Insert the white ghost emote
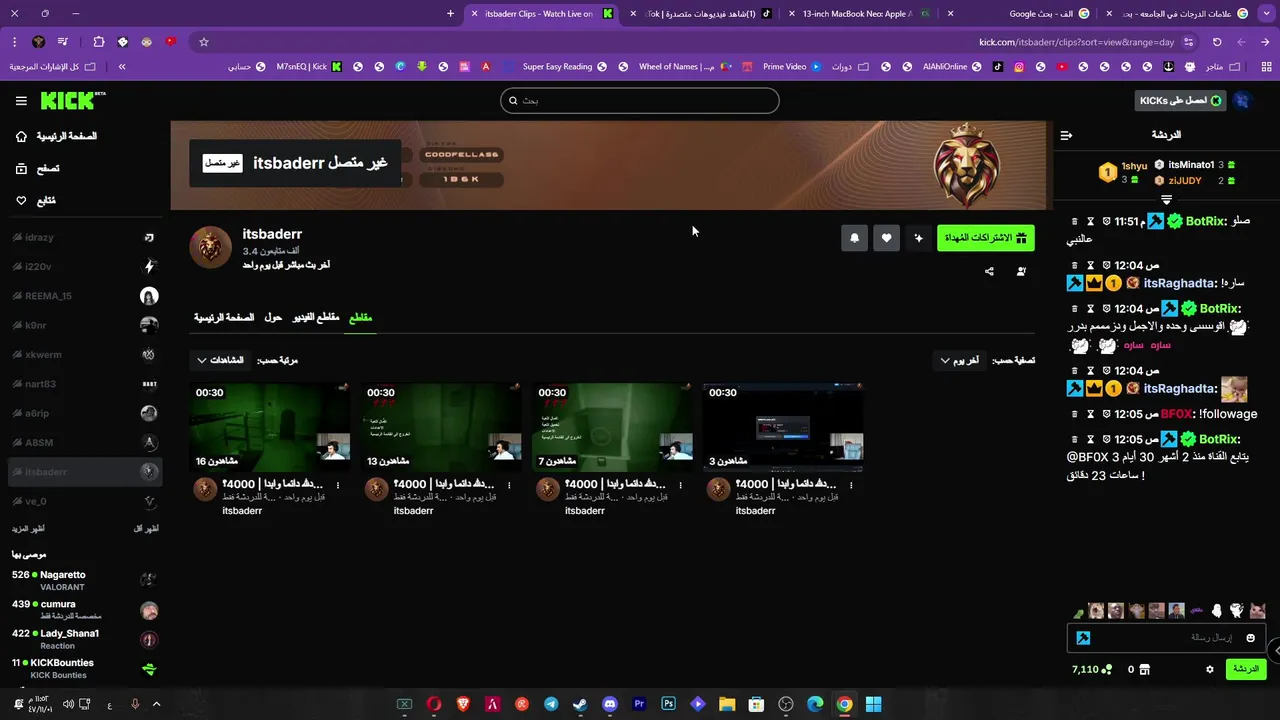Image resolution: width=1280 pixels, height=720 pixels. [x=1217, y=610]
